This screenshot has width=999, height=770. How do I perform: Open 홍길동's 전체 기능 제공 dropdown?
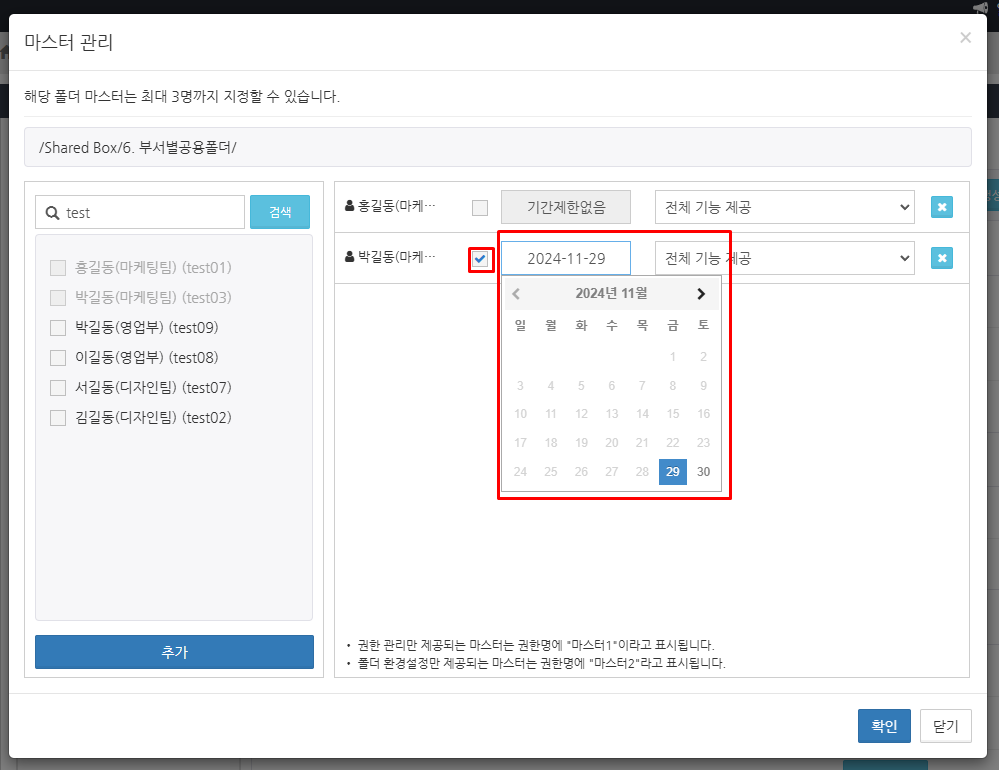[784, 207]
